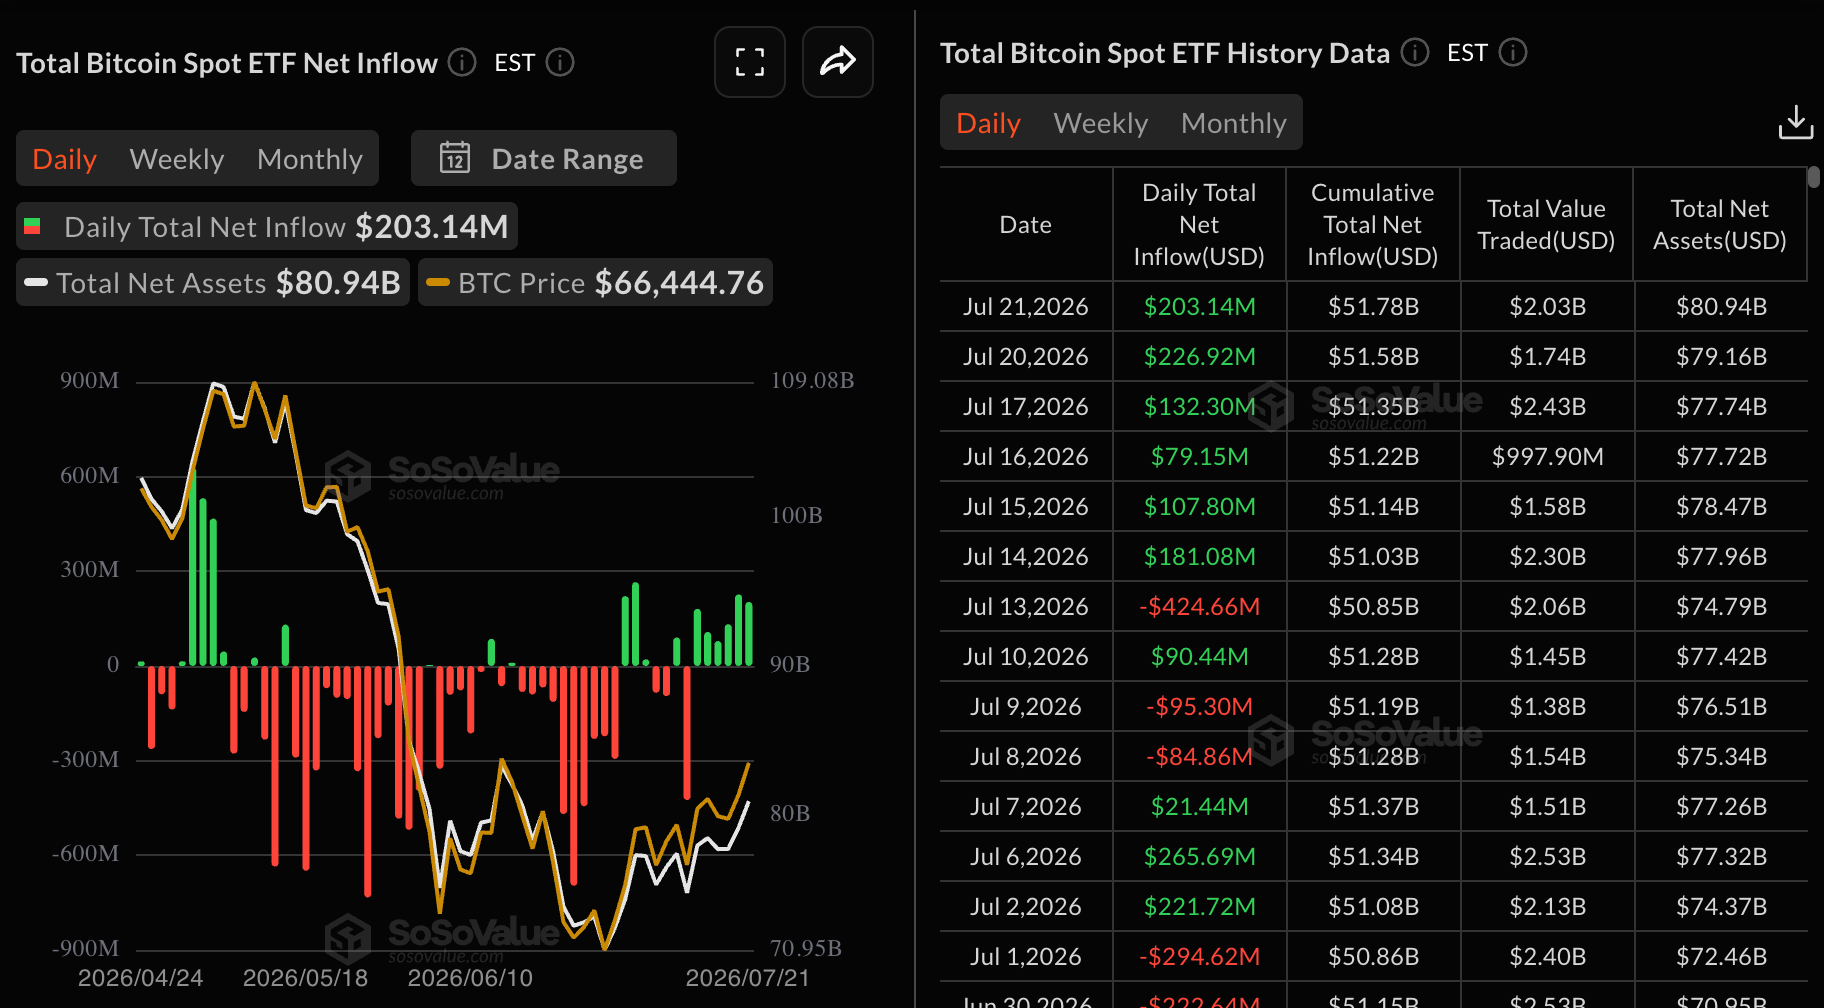Click Total Net Assets(USD) column header
Viewport: 1824px width, 1008px height.
[x=1720, y=225]
